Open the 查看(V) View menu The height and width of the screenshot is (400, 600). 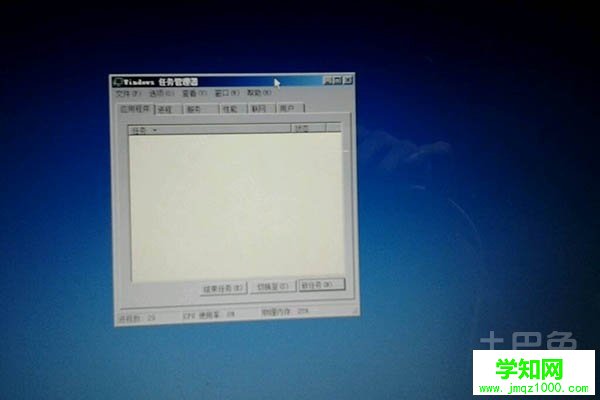coord(194,93)
